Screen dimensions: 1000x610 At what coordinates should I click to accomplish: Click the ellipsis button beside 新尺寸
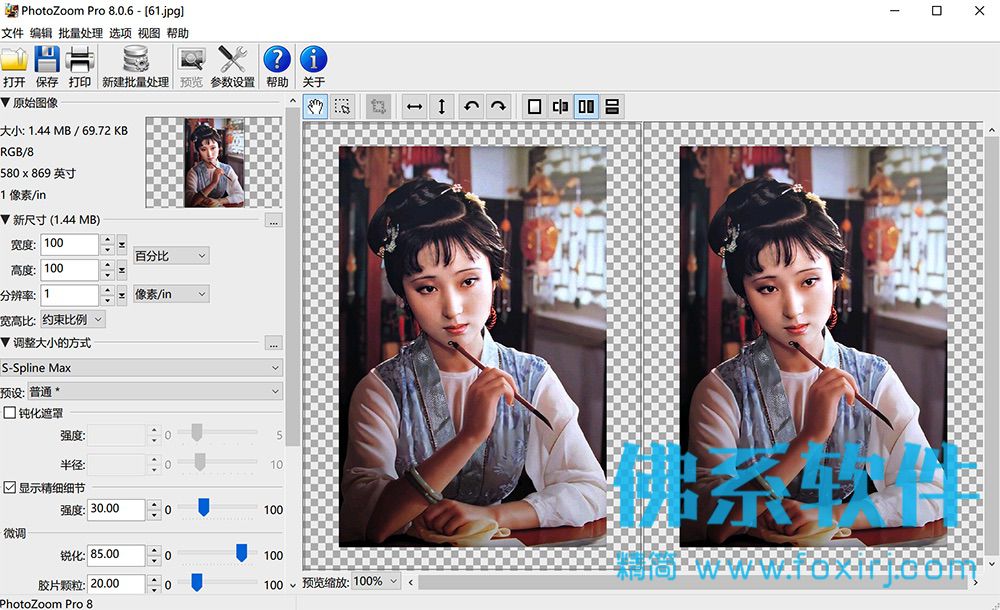274,221
